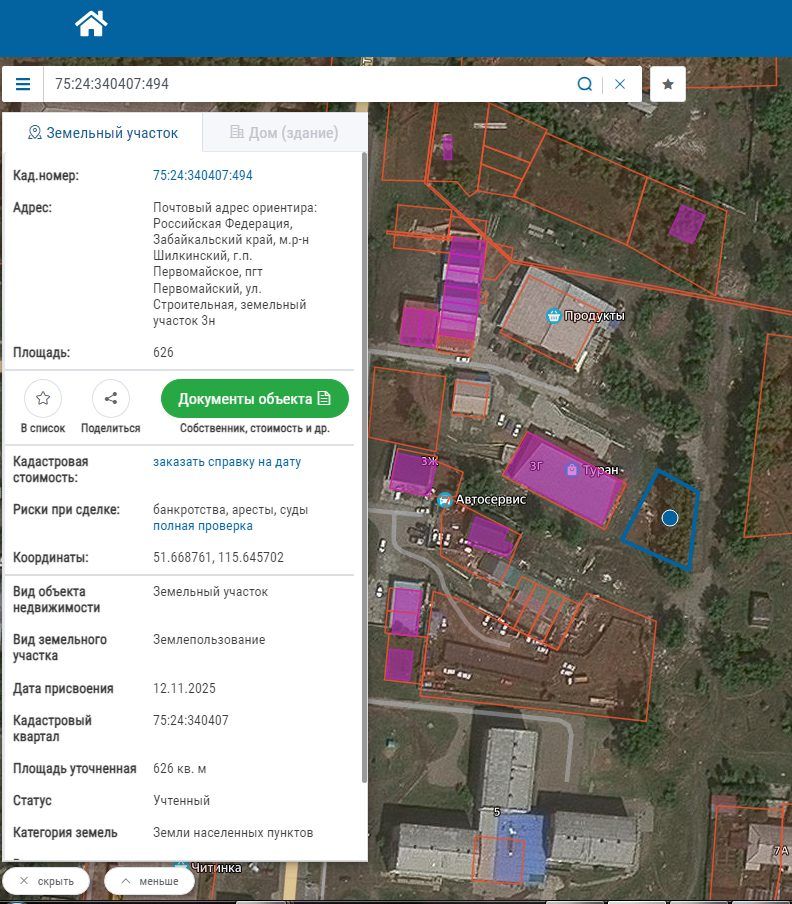Follow link заказать справку на дату
792x904 pixels.
click(227, 462)
